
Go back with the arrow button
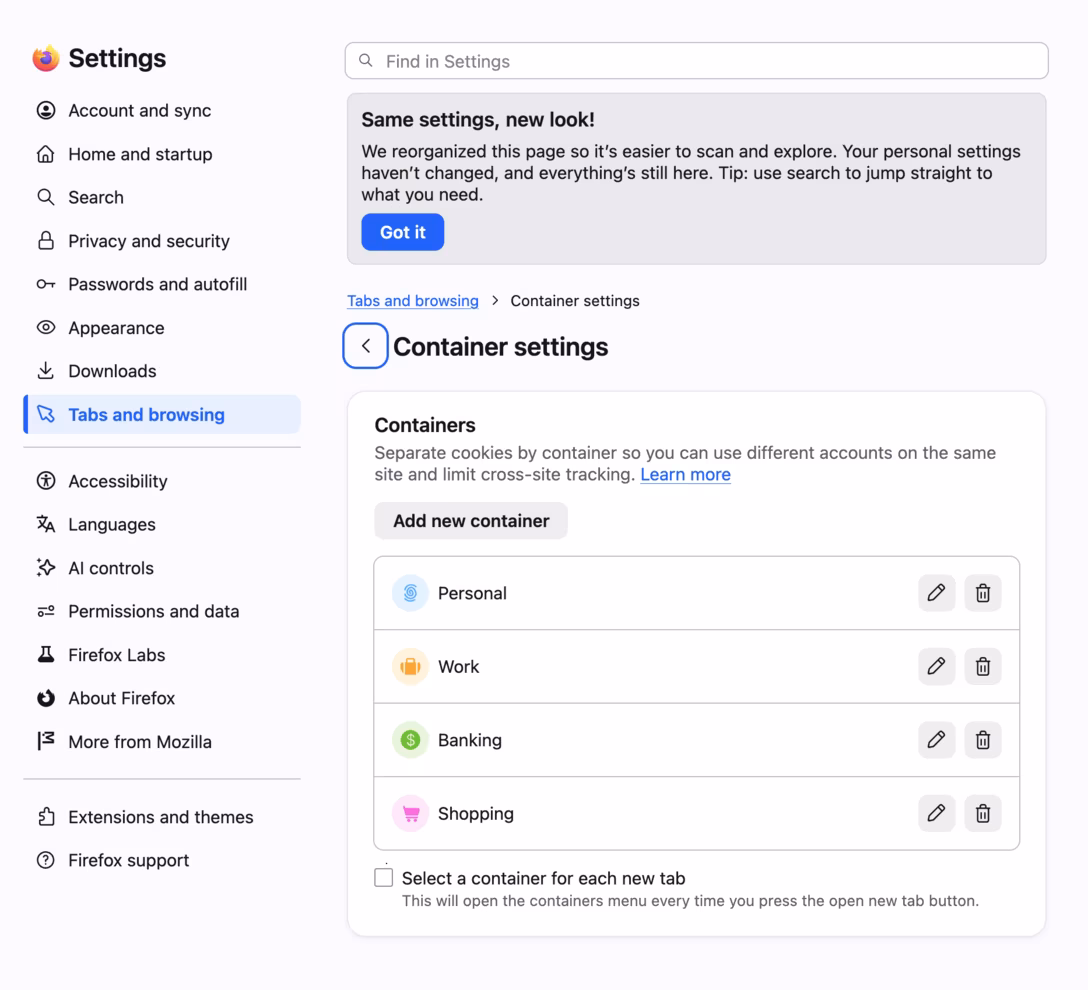365,345
